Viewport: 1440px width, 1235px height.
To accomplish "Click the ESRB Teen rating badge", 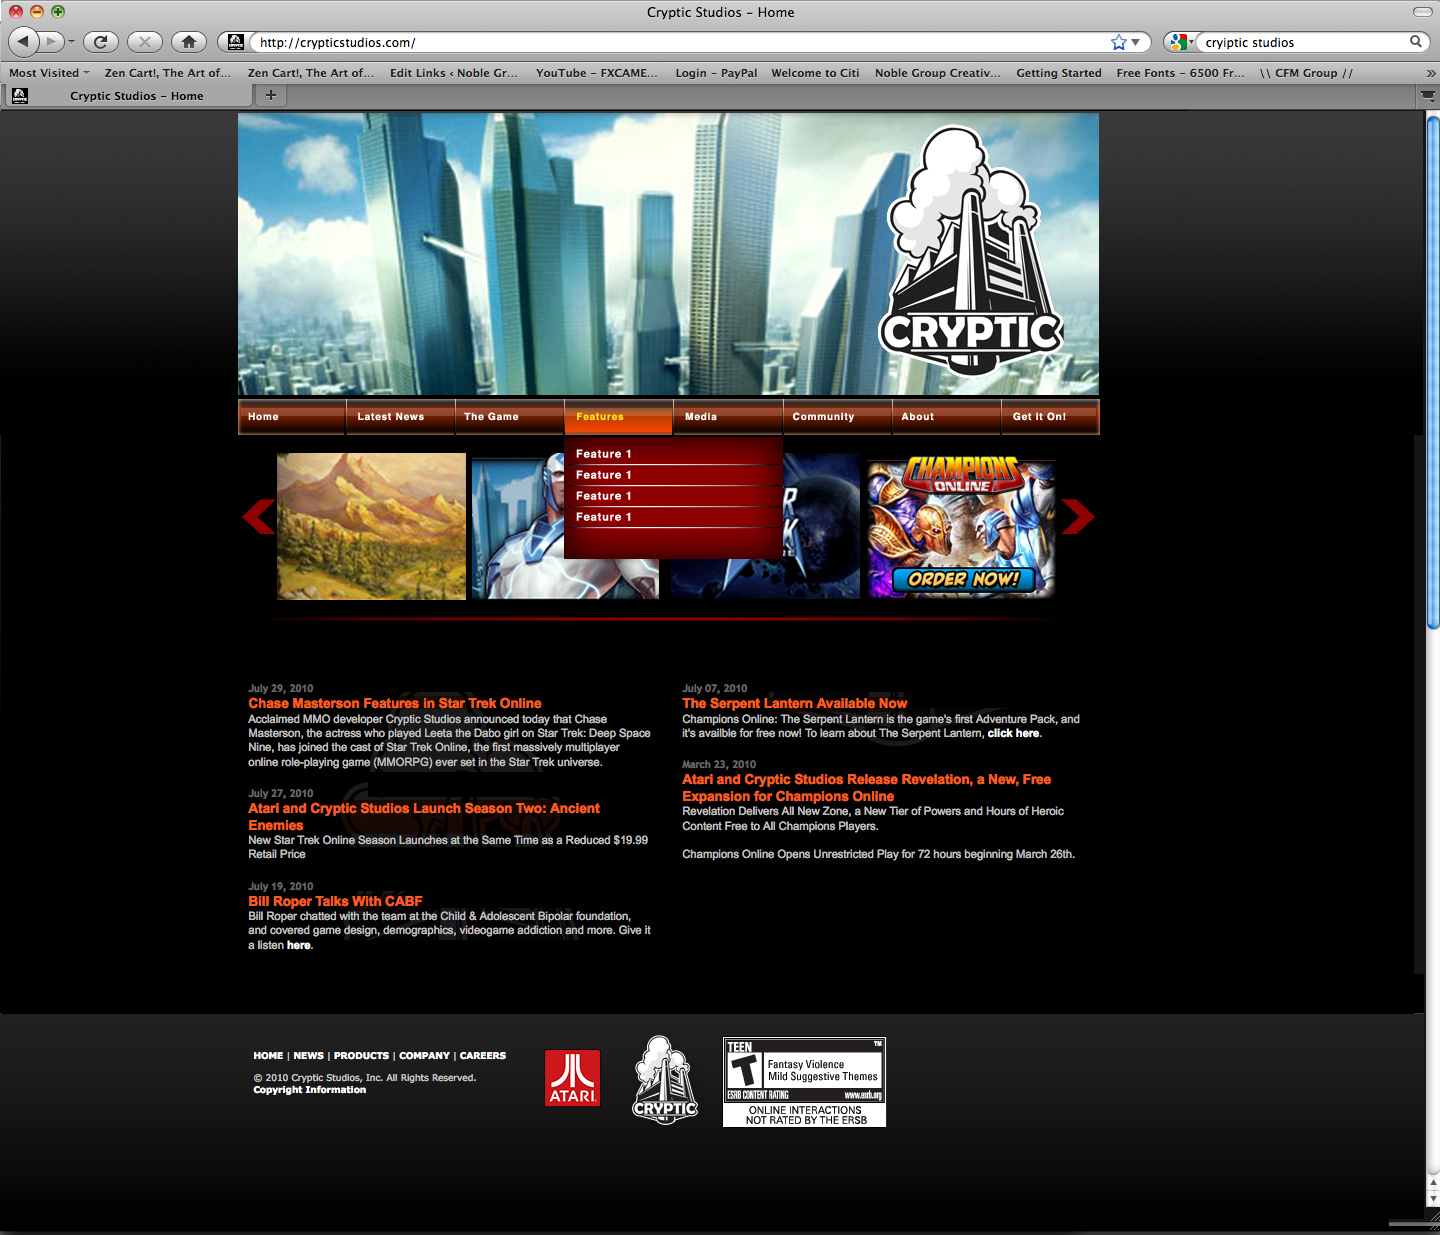I will click(x=804, y=1082).
